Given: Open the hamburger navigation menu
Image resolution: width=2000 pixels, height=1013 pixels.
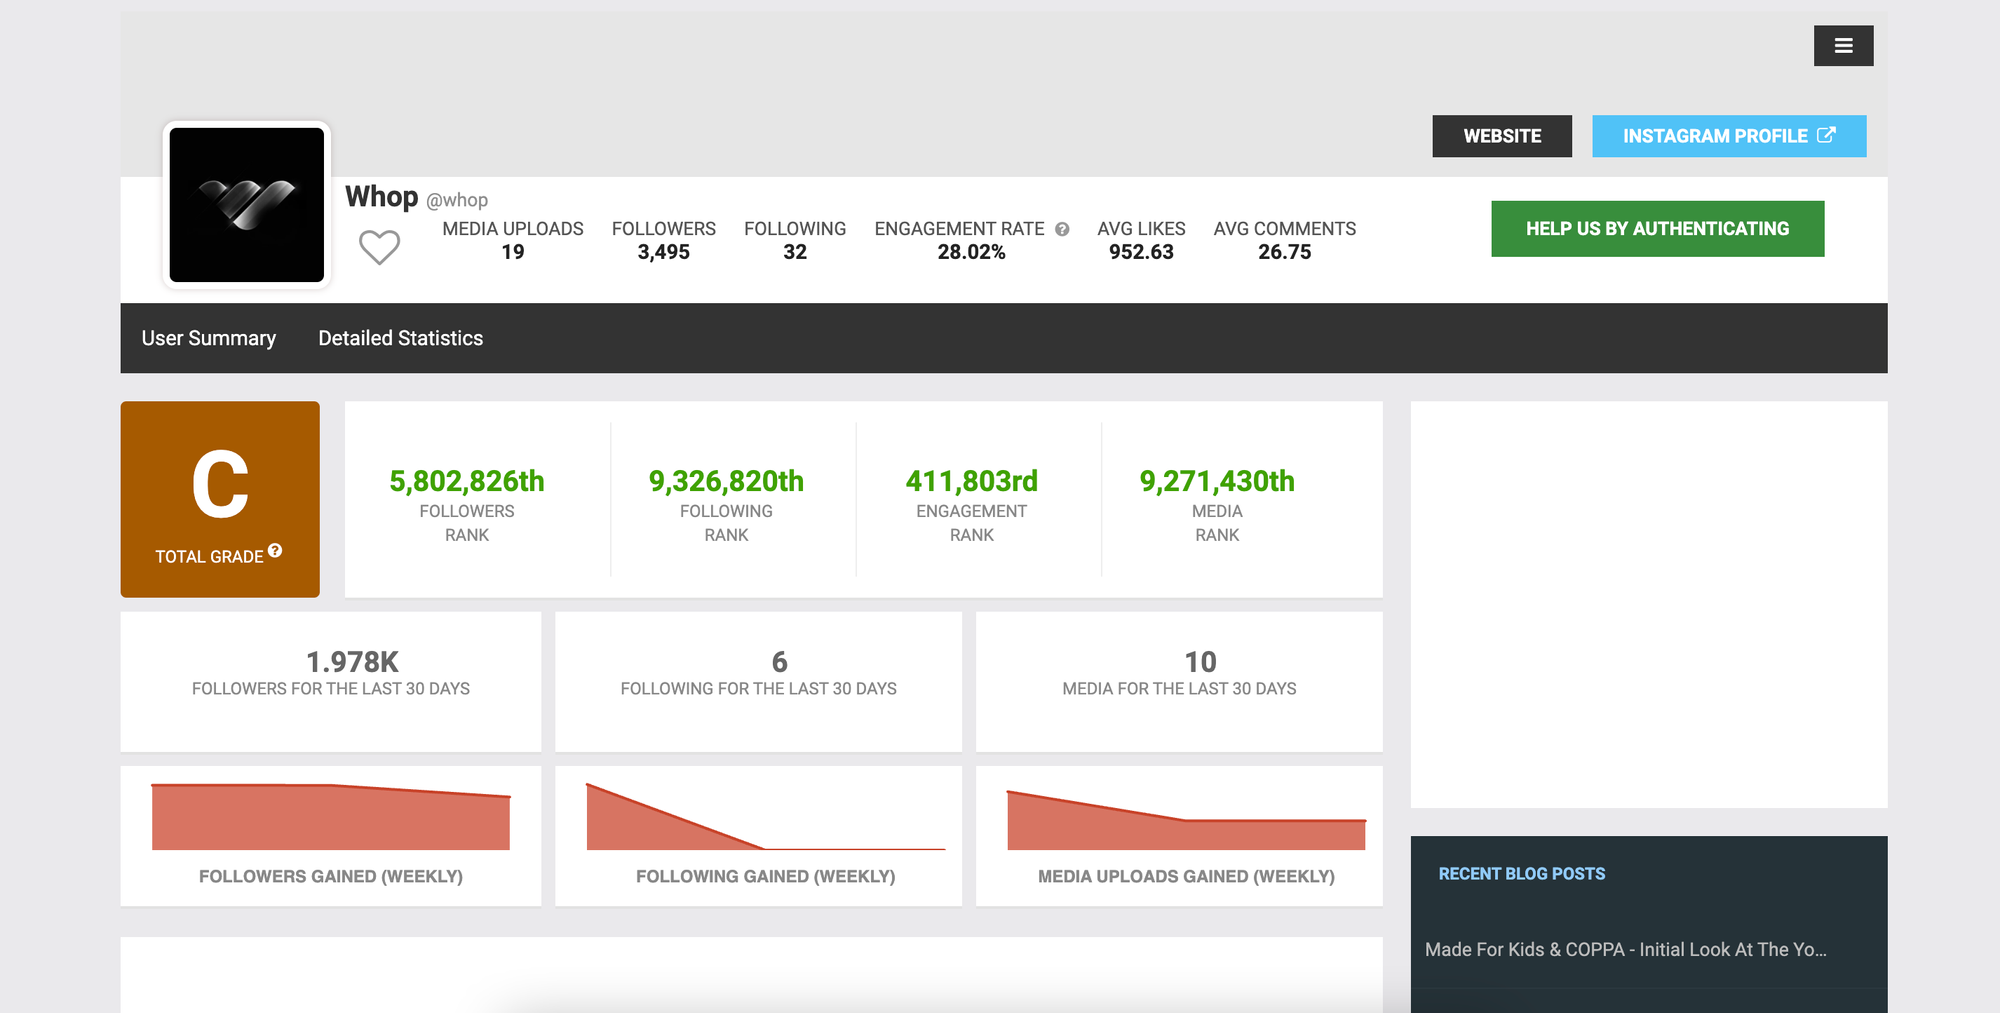Looking at the screenshot, I should coord(1843,45).
